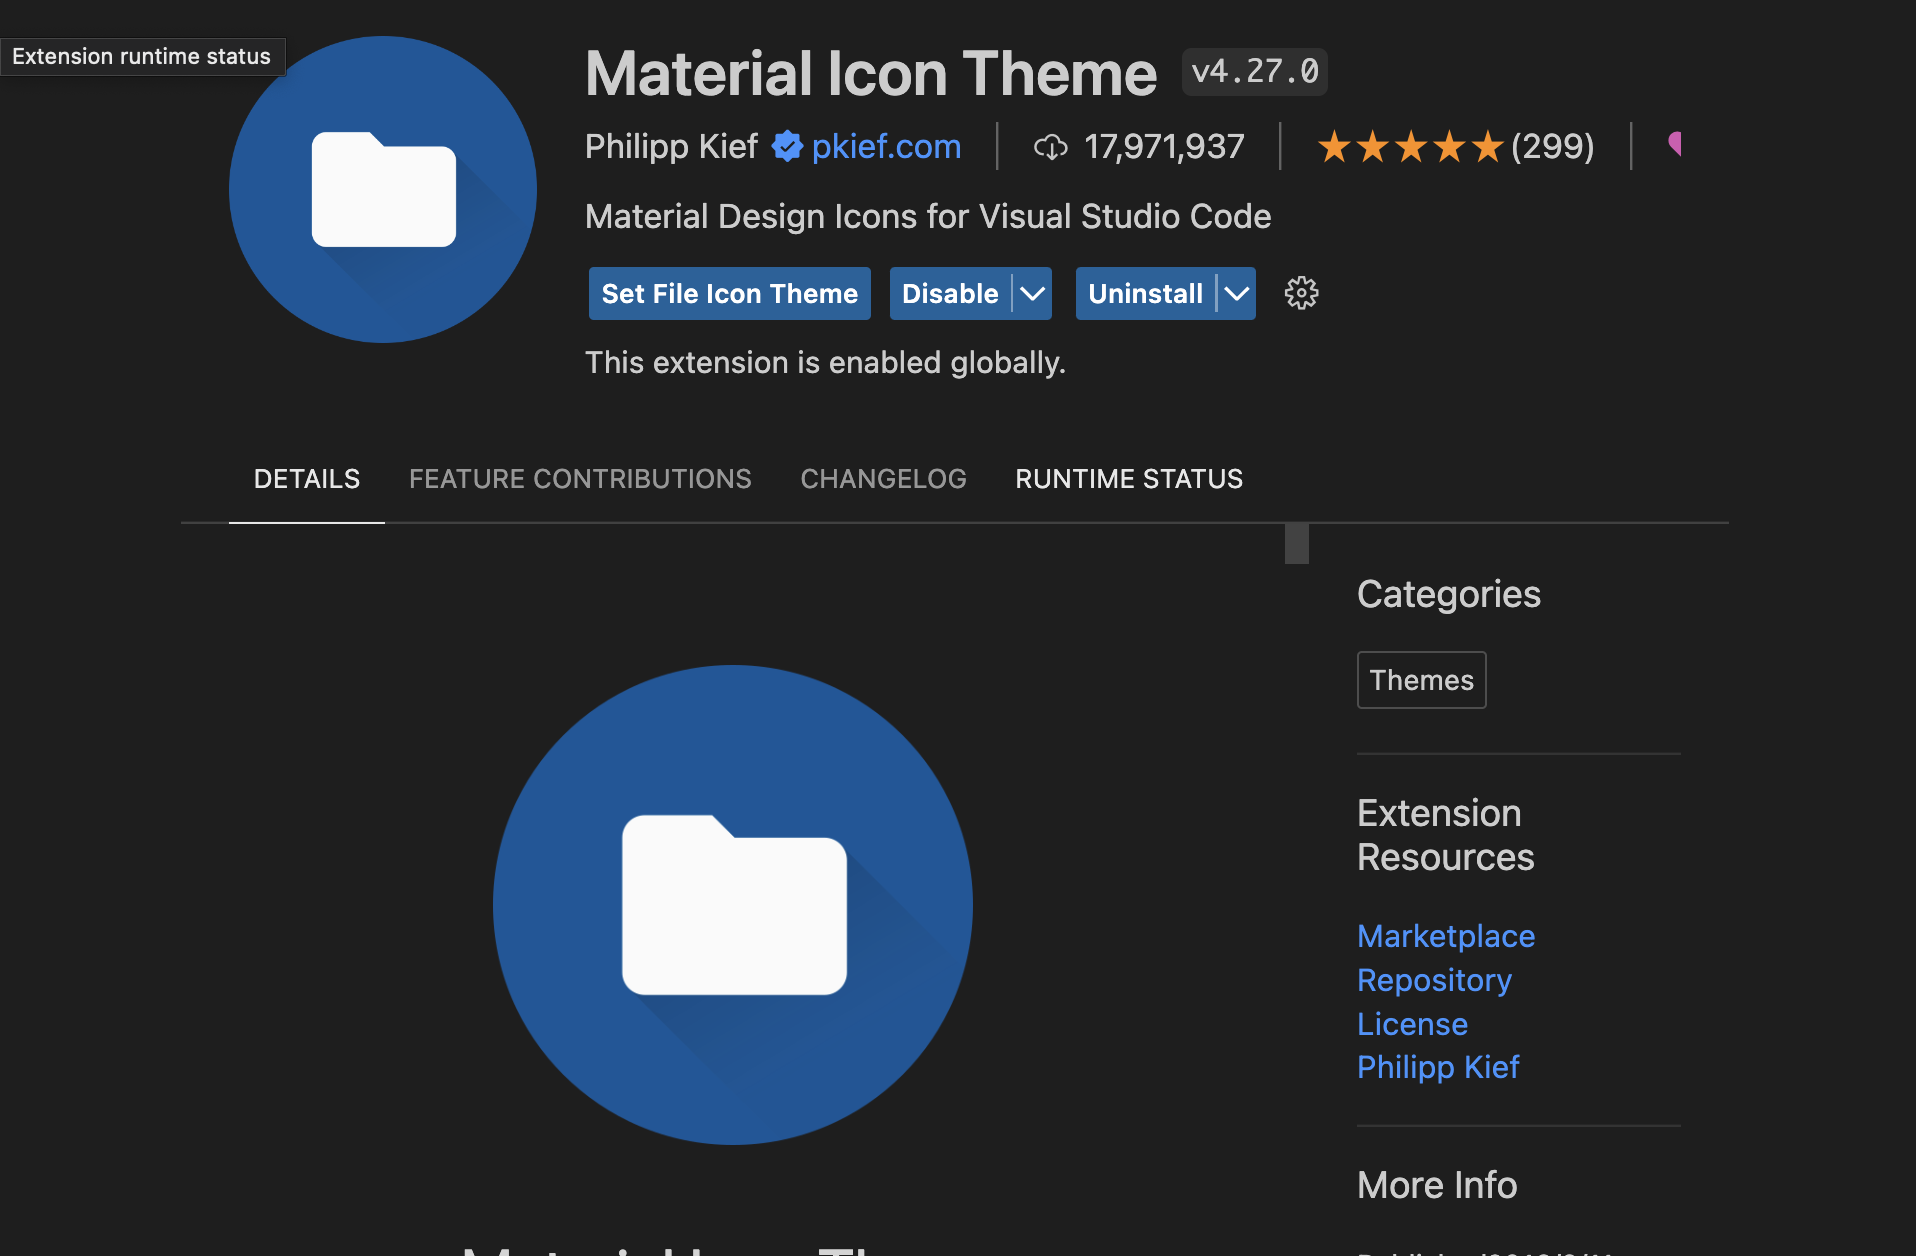This screenshot has width=1916, height=1256.
Task: Open the Changelog tab
Action: pyautogui.click(x=883, y=479)
